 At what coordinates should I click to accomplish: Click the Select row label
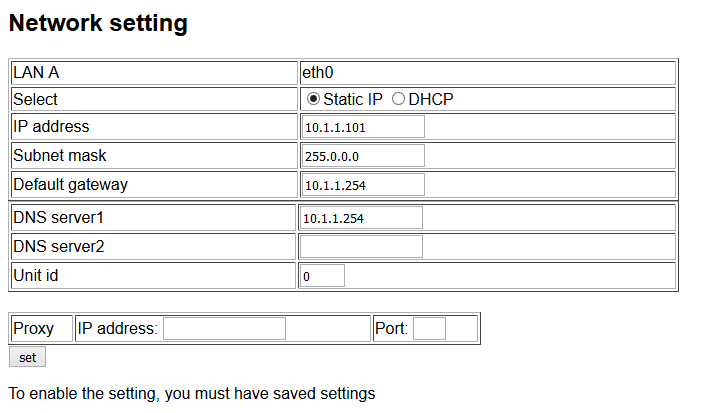click(36, 99)
